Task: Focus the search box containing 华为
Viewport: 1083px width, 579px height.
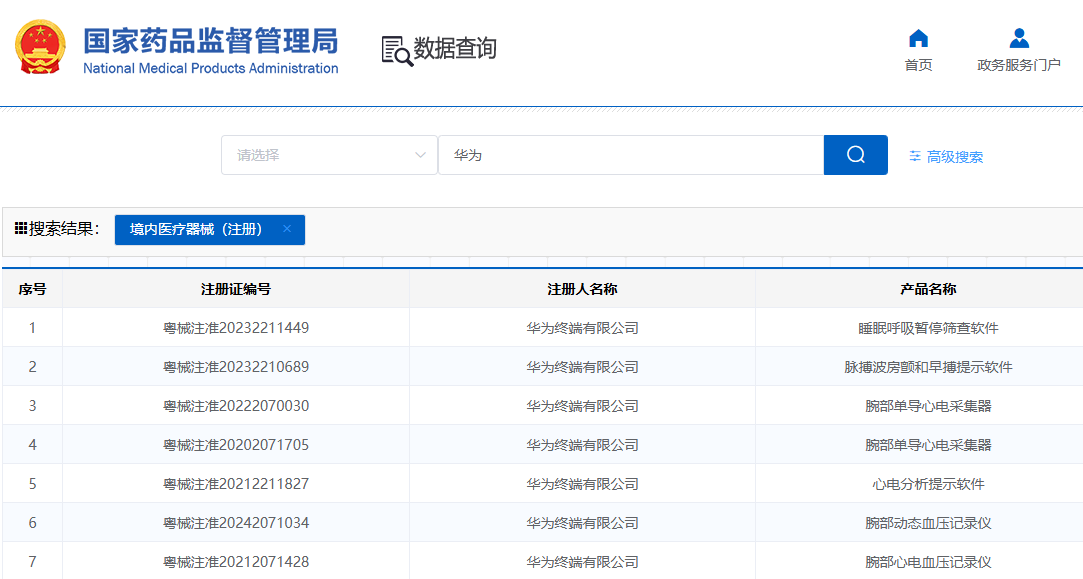Action: (631, 155)
